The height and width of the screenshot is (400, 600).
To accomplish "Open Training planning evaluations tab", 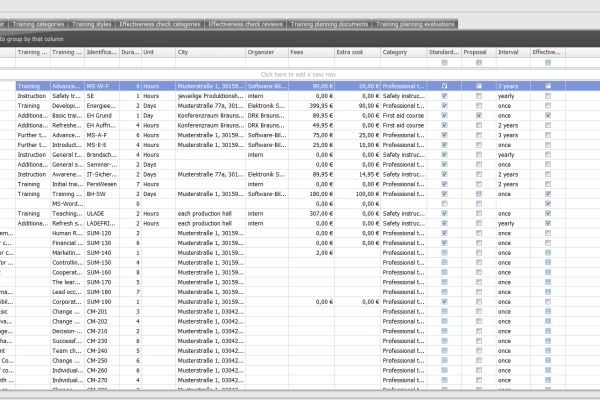I will (x=415, y=24).
